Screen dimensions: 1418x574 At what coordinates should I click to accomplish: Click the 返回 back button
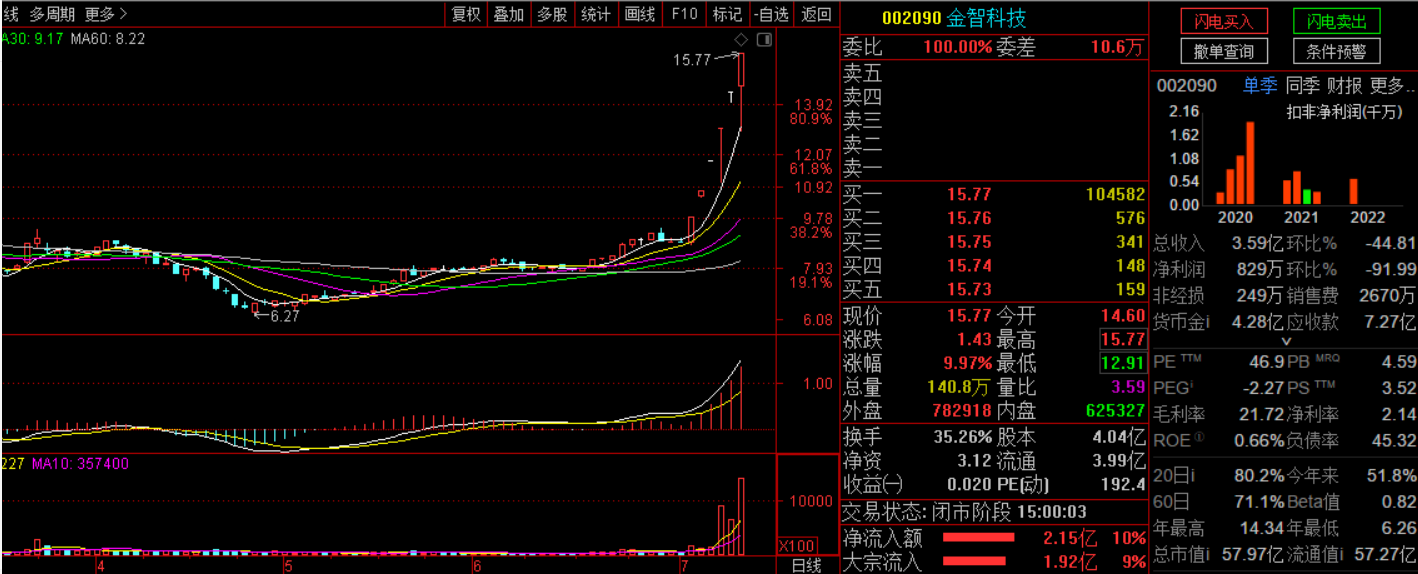(x=816, y=14)
